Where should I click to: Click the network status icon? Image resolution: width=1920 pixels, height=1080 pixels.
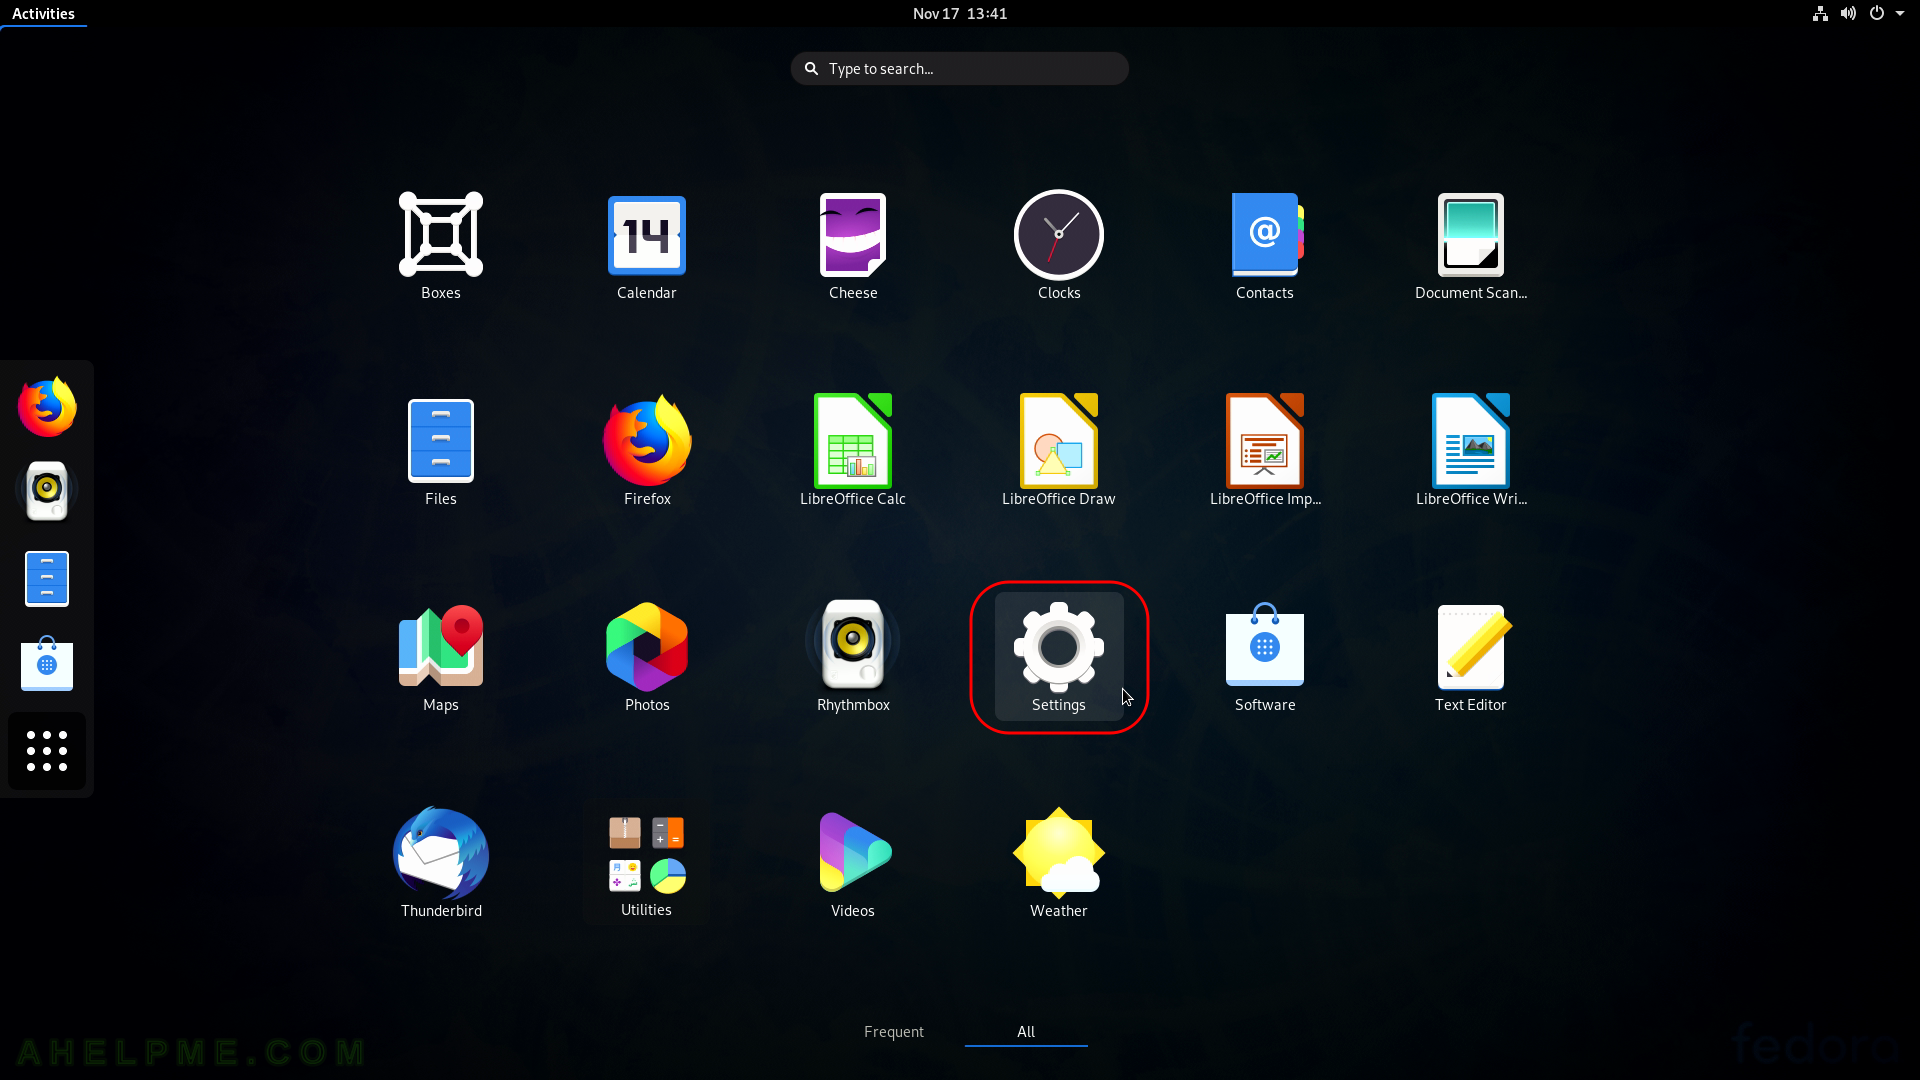click(1820, 14)
